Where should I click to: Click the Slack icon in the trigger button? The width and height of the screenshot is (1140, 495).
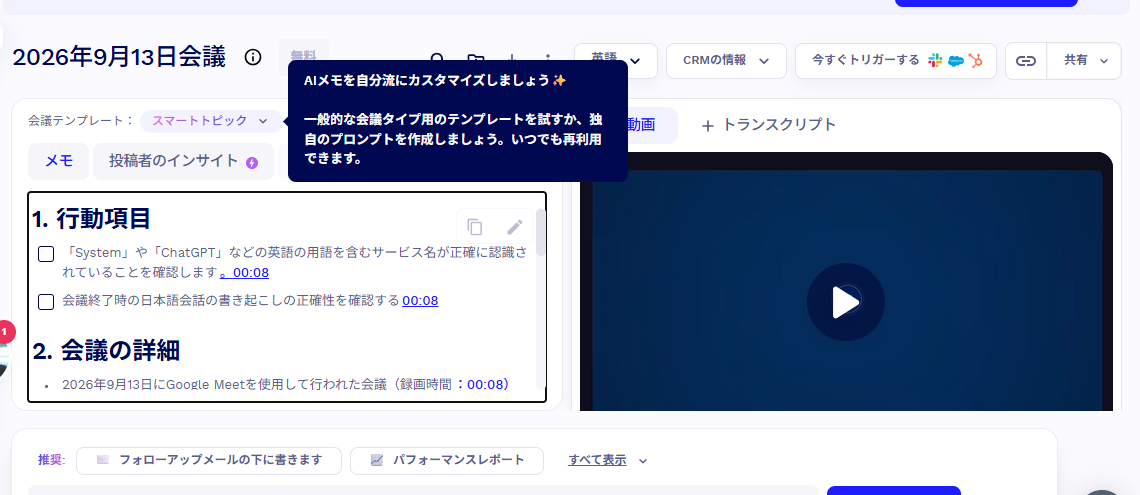(935, 61)
